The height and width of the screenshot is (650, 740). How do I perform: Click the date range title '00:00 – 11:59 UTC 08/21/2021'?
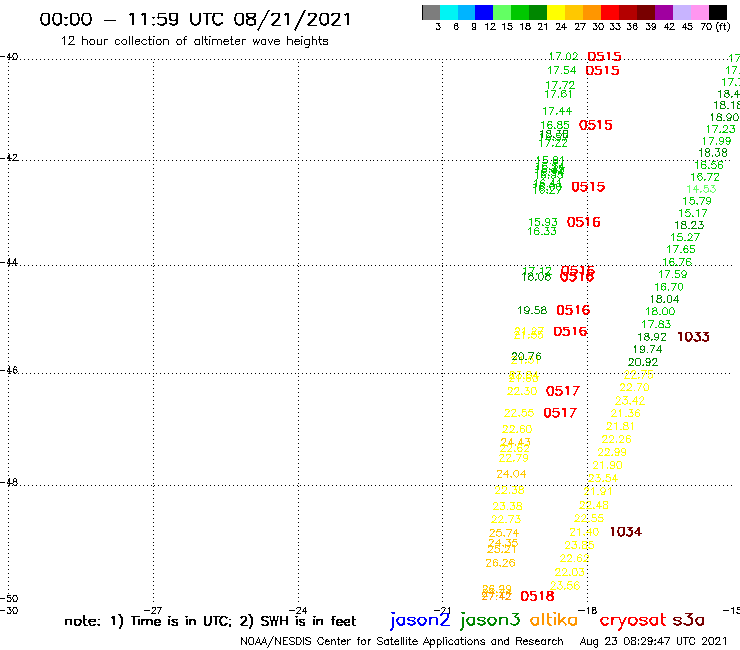pos(195,19)
